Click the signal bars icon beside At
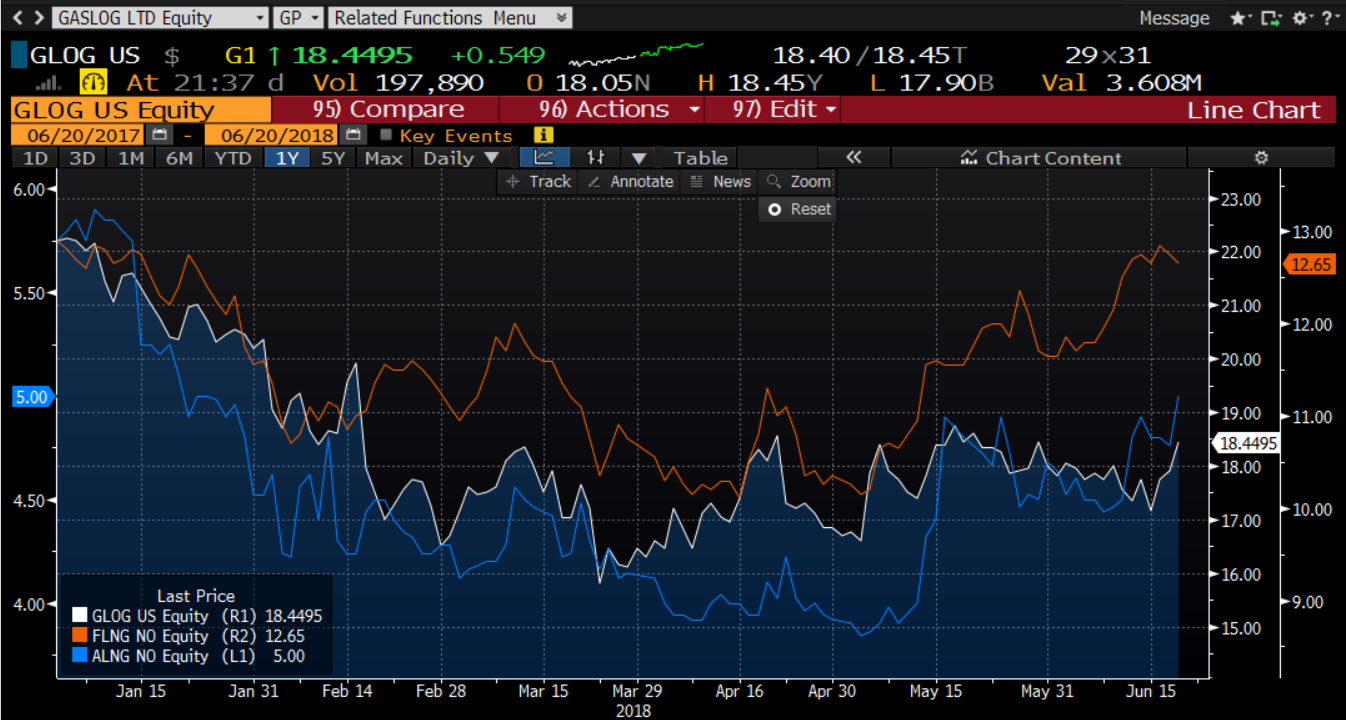 (x=50, y=84)
